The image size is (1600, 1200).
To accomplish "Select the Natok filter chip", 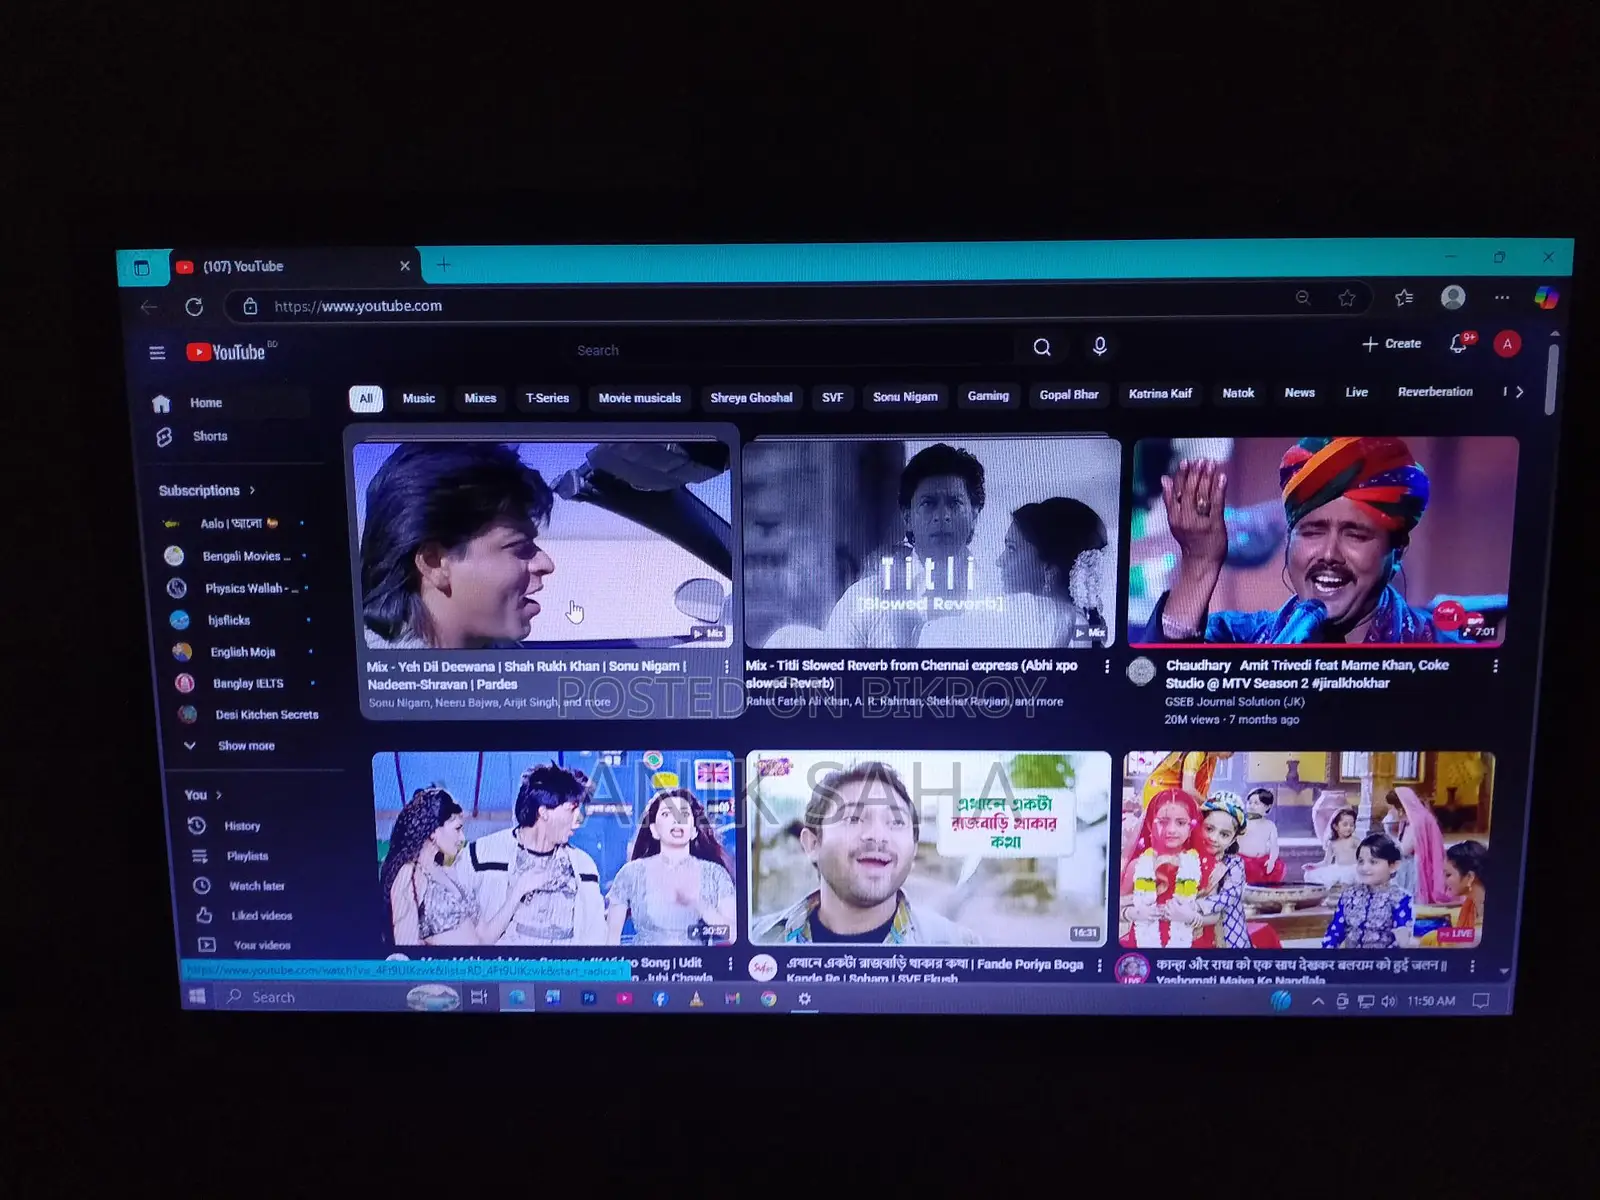I will (x=1238, y=393).
